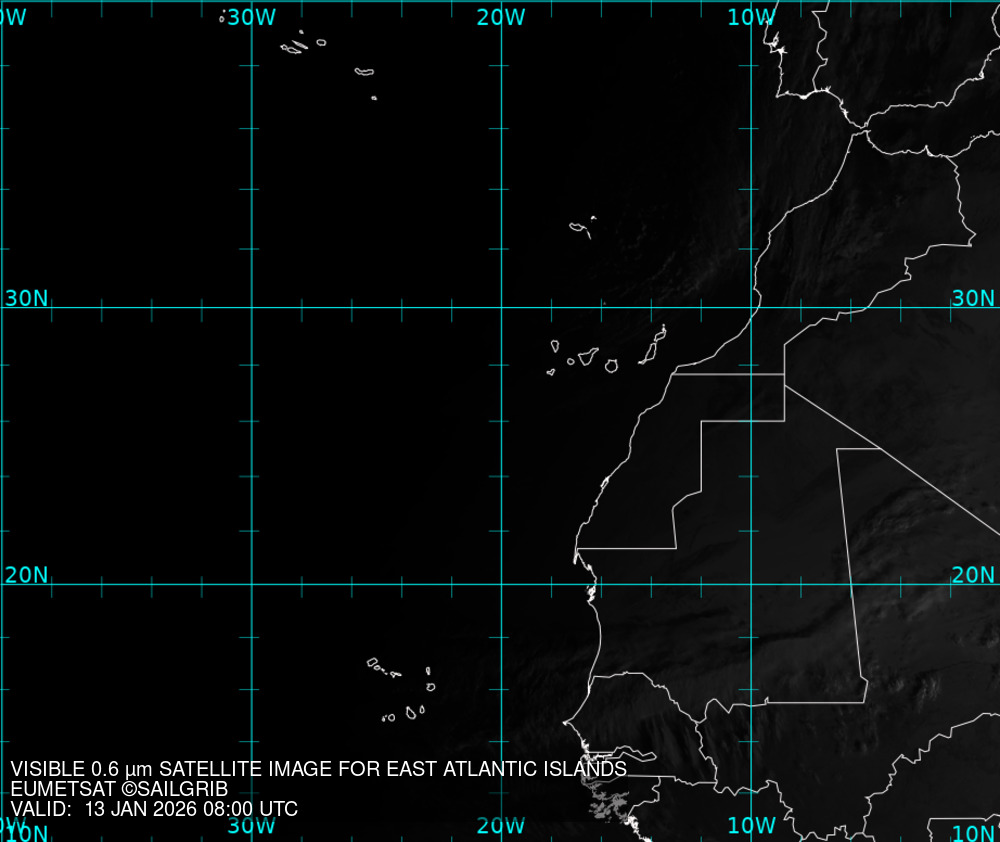
Task: Click the 10W longitude label at top
Action: [x=751, y=17]
